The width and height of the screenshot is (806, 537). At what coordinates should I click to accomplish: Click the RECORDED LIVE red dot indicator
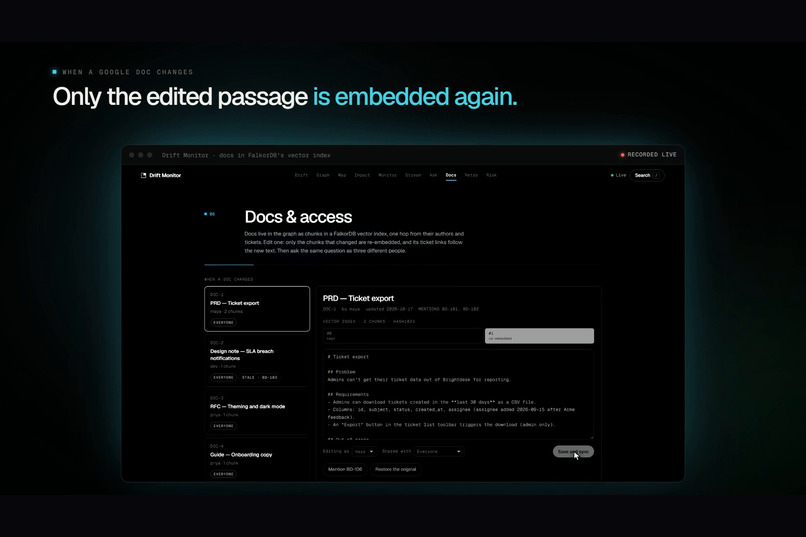622,155
